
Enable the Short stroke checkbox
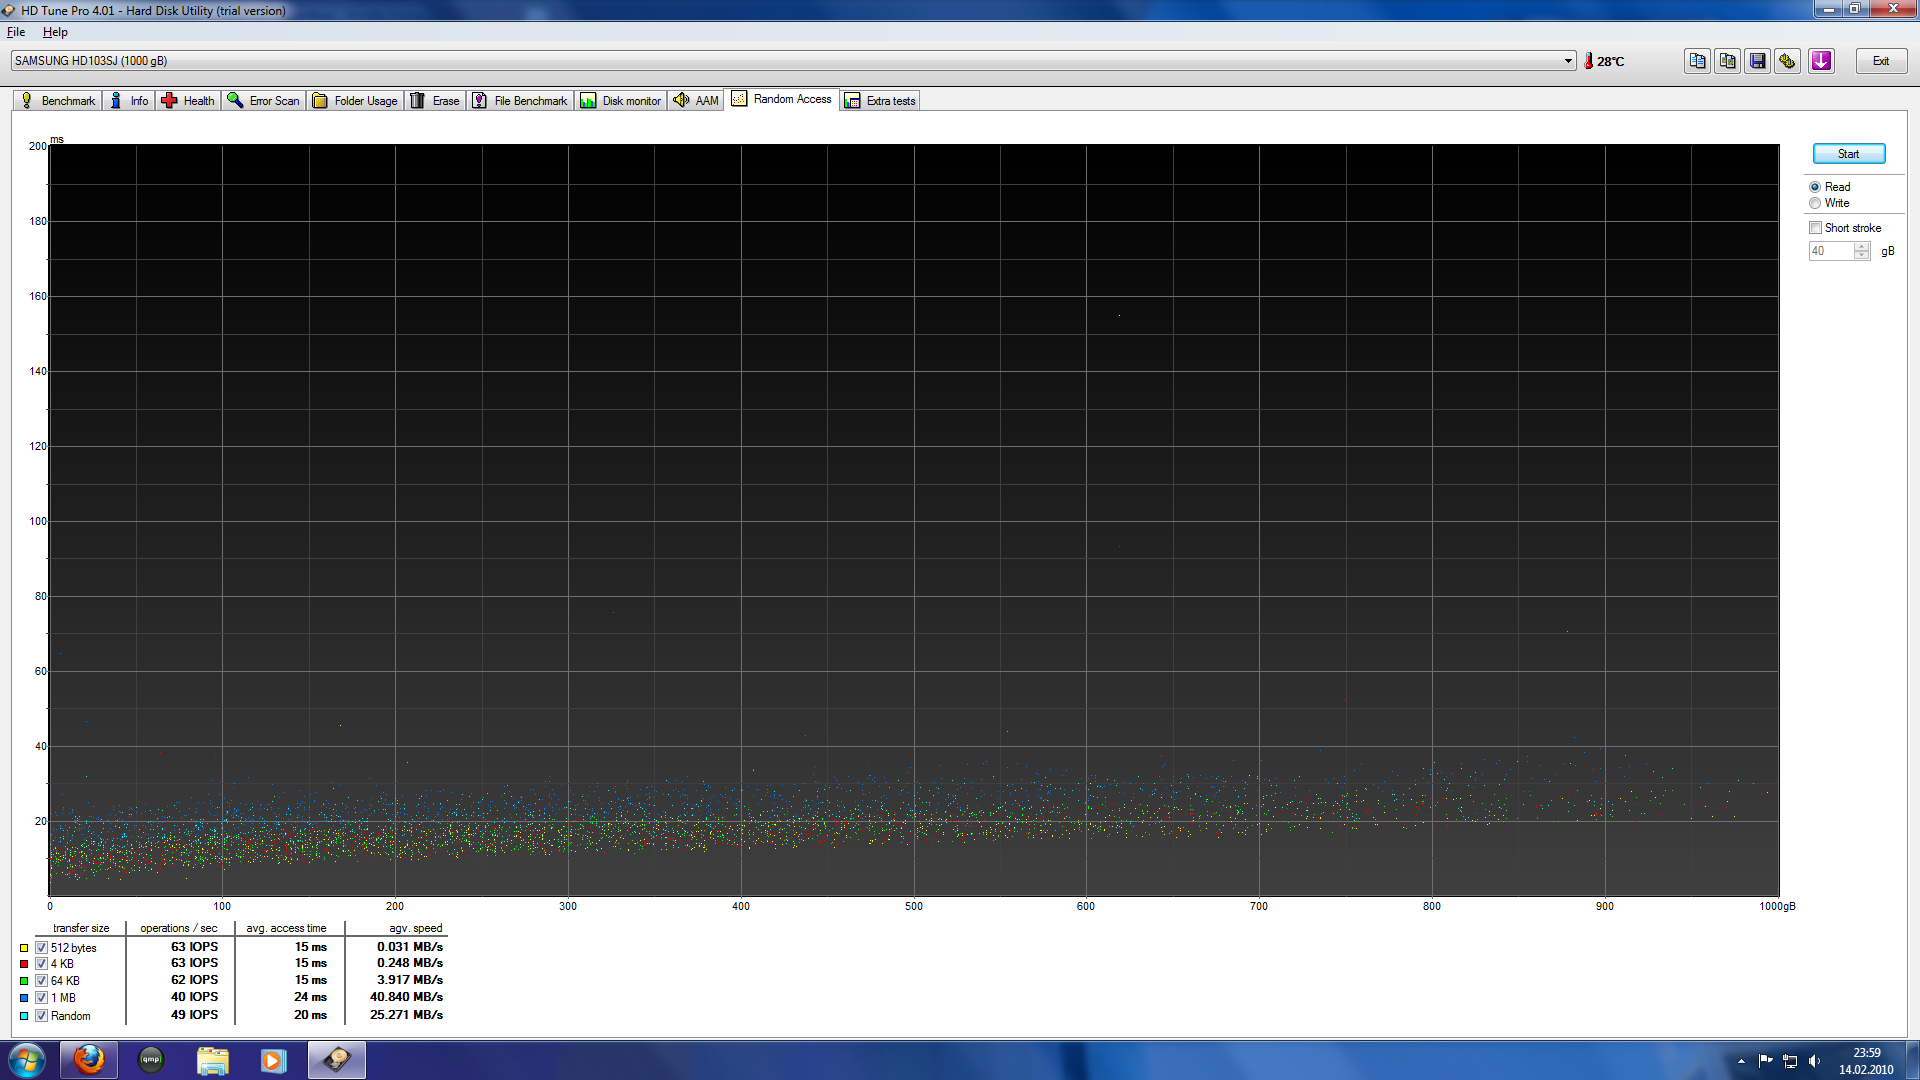1815,228
